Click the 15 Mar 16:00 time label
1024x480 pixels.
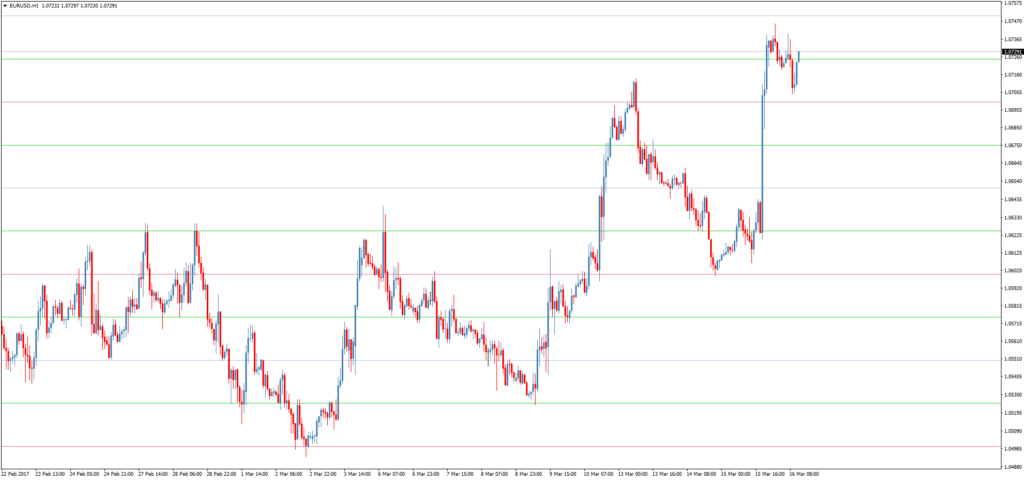pyautogui.click(x=770, y=474)
